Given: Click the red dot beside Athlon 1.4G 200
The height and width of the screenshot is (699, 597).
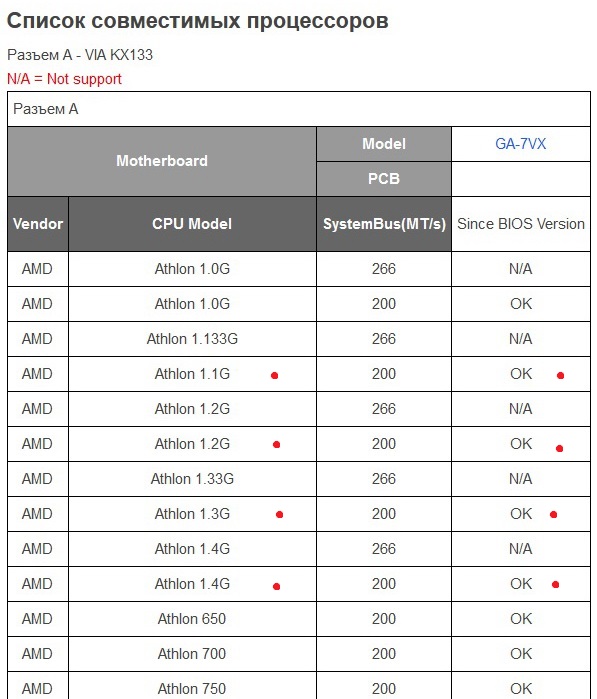Looking at the screenshot, I should [x=276, y=586].
